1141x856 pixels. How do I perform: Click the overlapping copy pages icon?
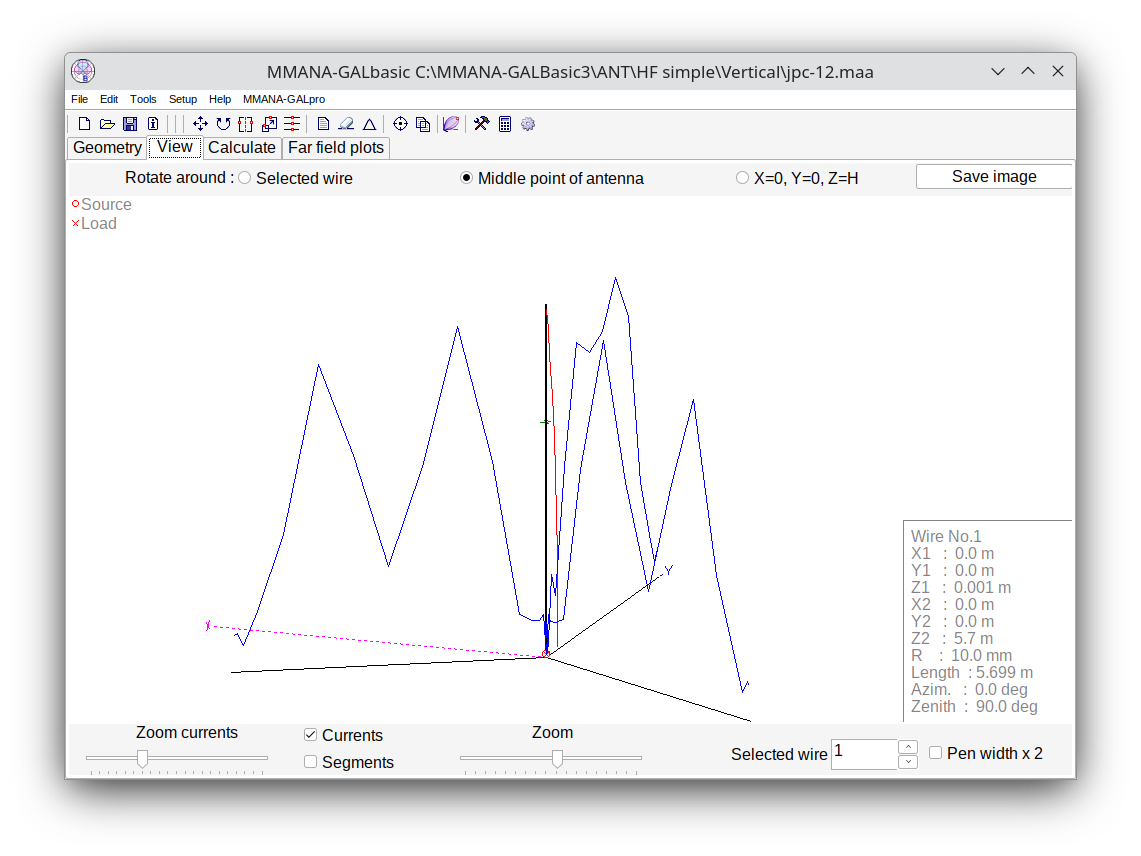423,124
